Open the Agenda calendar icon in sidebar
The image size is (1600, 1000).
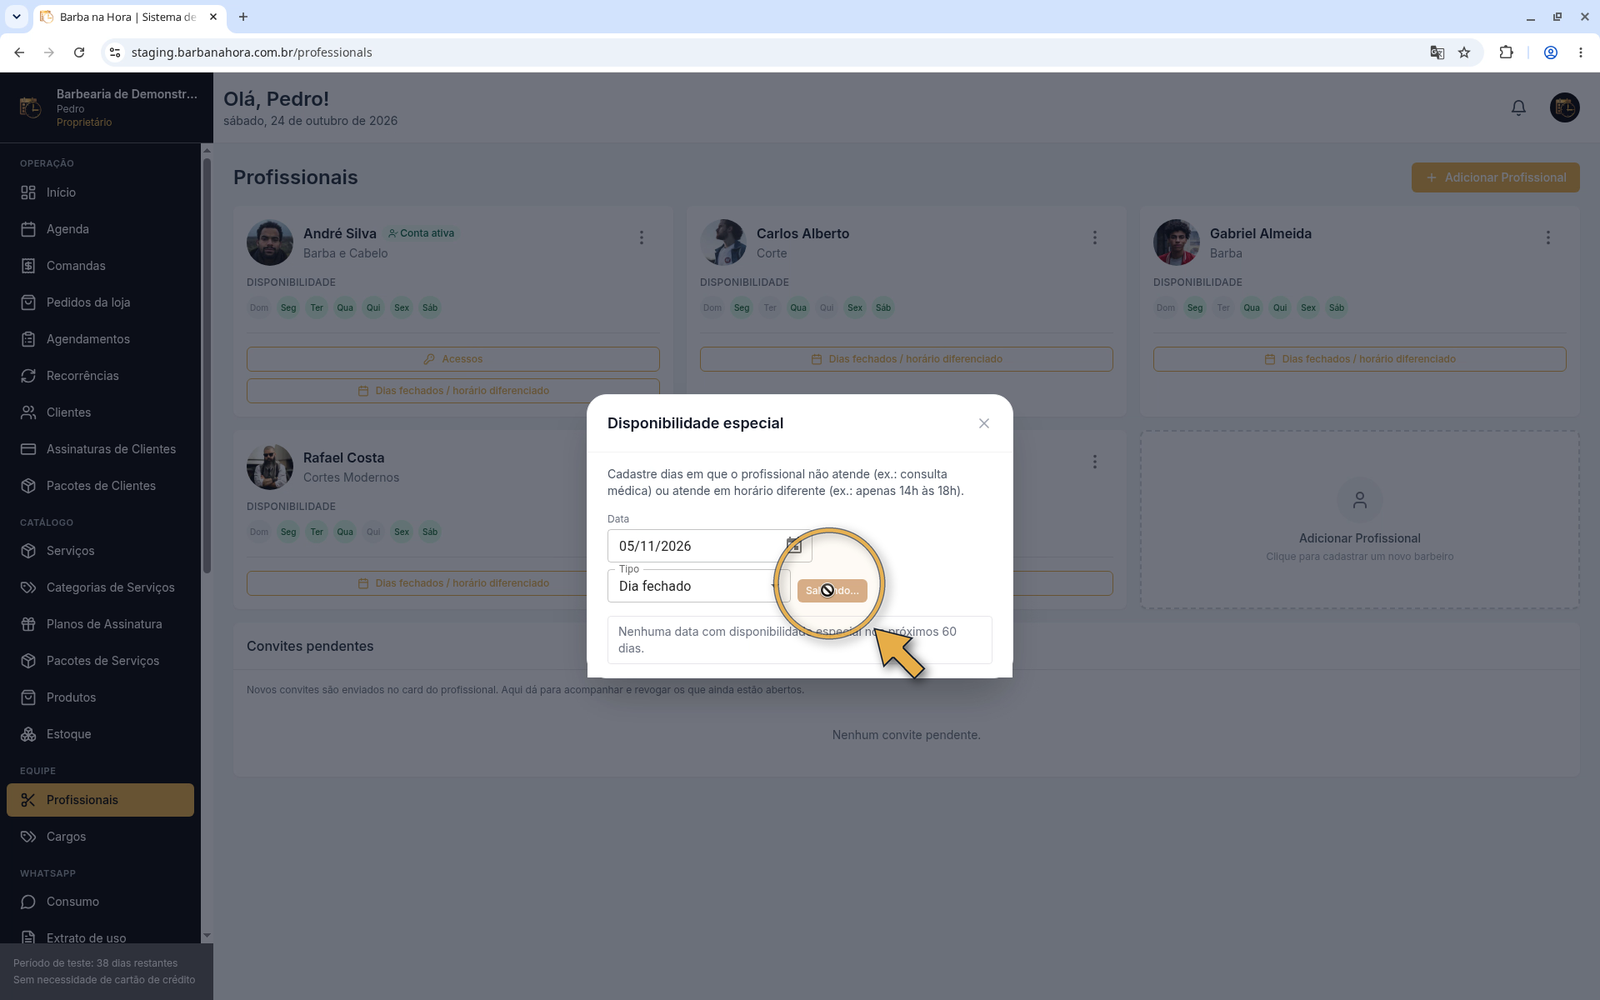[x=28, y=229]
